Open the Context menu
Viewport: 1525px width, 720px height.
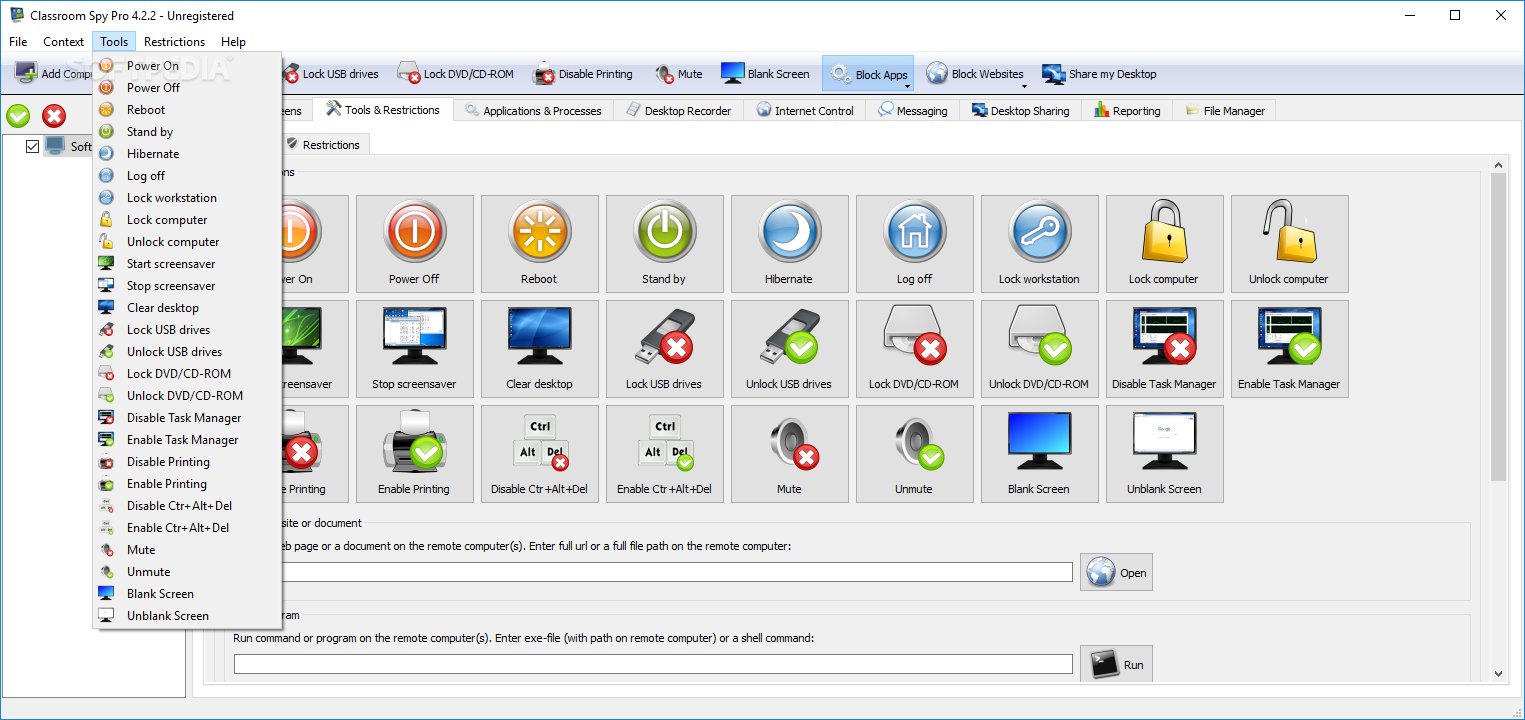coord(63,42)
